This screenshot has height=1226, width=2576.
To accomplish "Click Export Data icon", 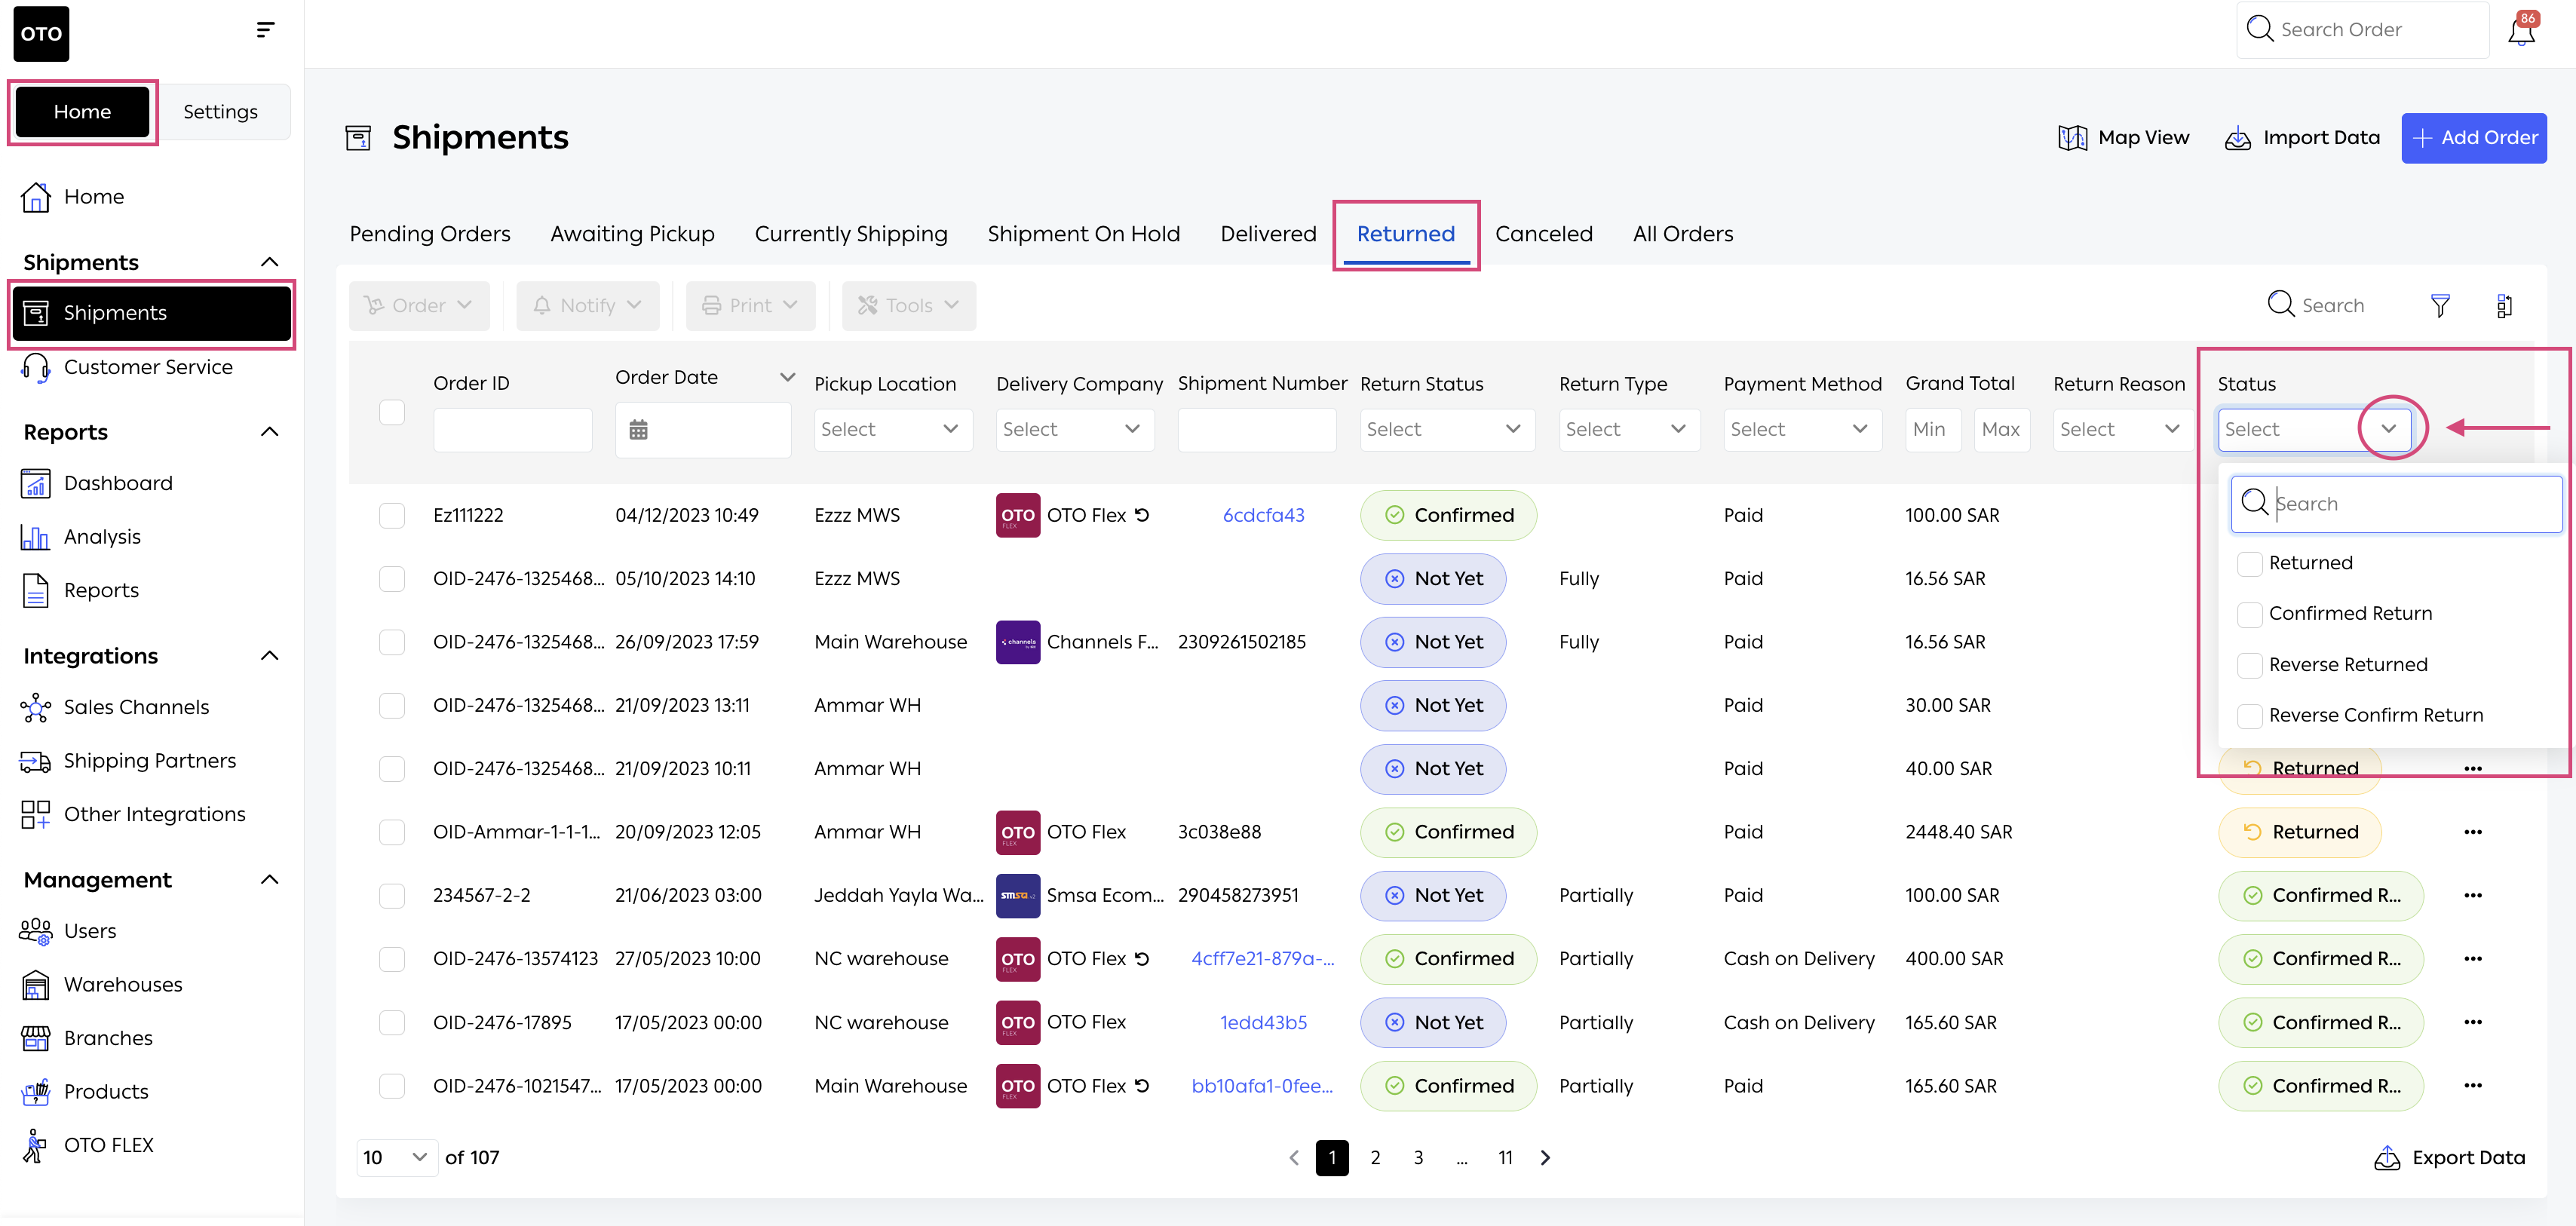I will click(x=2387, y=1158).
